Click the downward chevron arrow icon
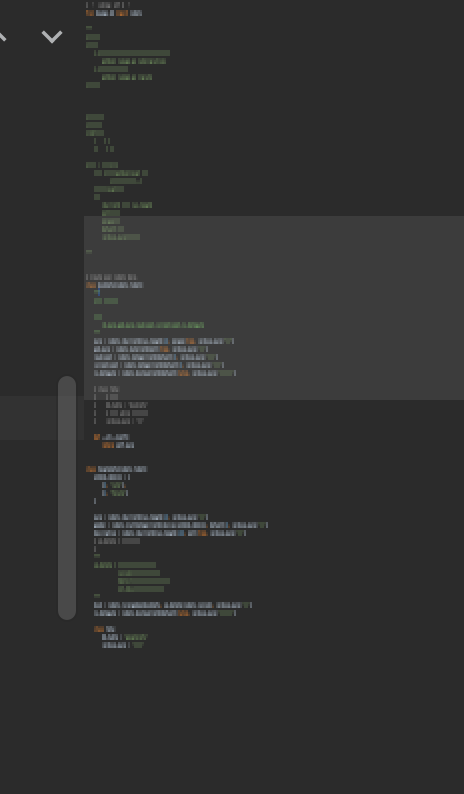Screen dimensions: 464x794 coord(52,36)
